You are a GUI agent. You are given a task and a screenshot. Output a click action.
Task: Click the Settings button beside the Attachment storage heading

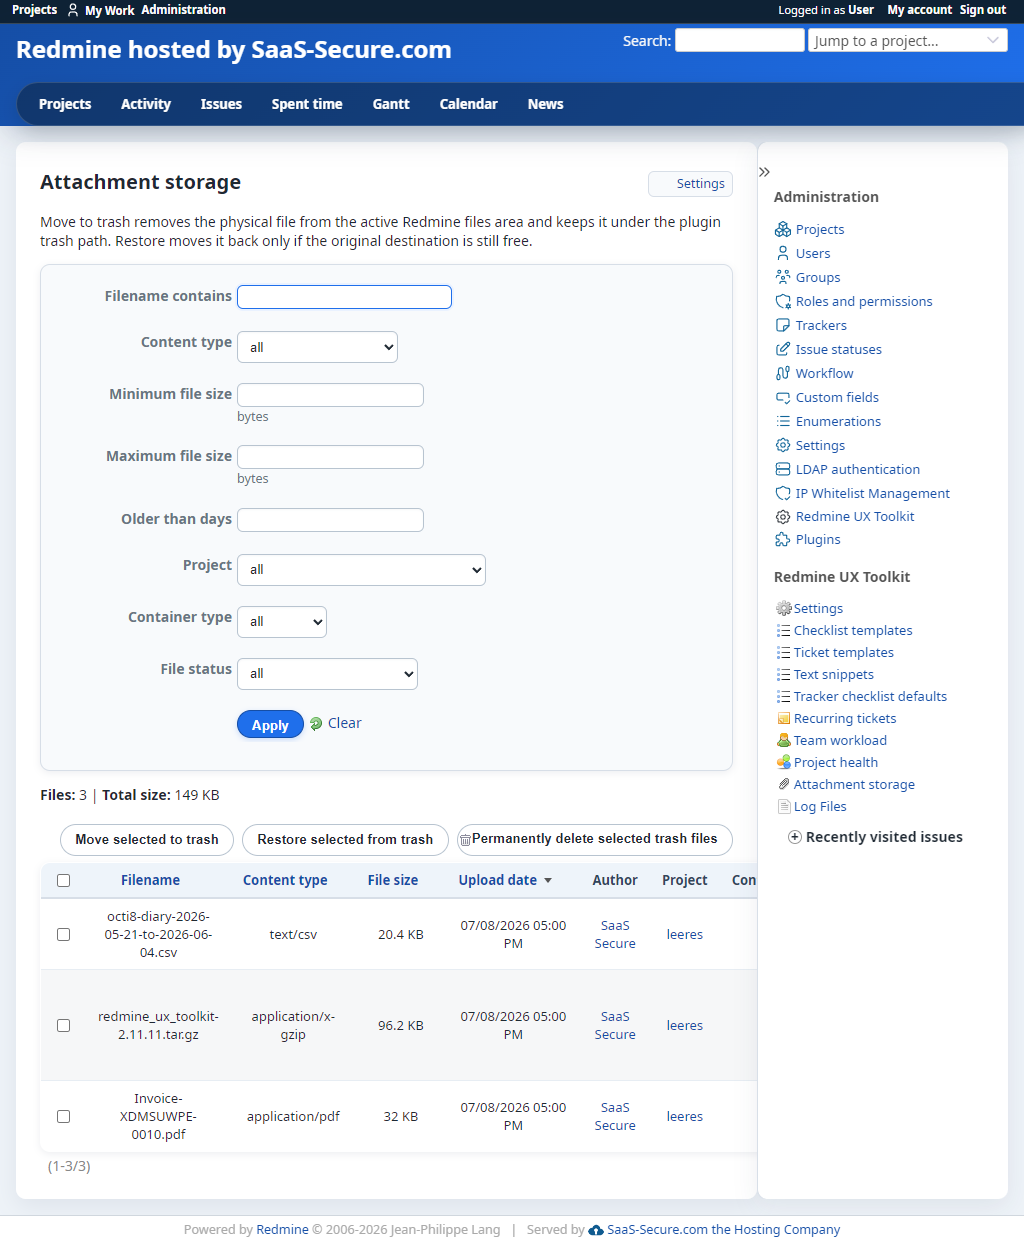(x=690, y=184)
